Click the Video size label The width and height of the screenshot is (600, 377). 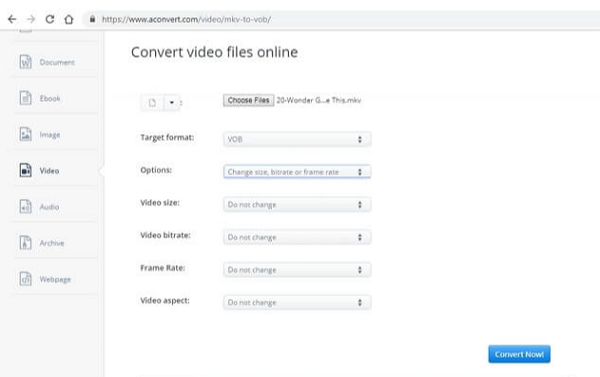(x=160, y=203)
